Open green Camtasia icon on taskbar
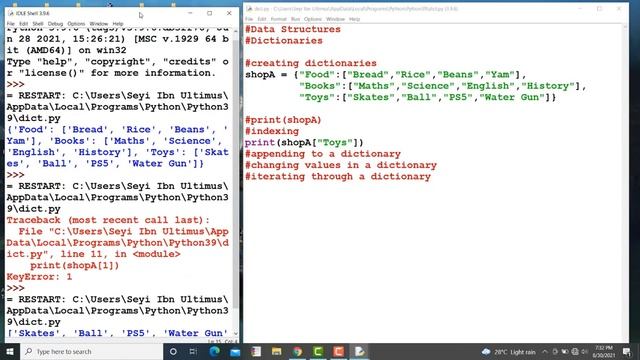Screen dimensions: 640x360 318,351
